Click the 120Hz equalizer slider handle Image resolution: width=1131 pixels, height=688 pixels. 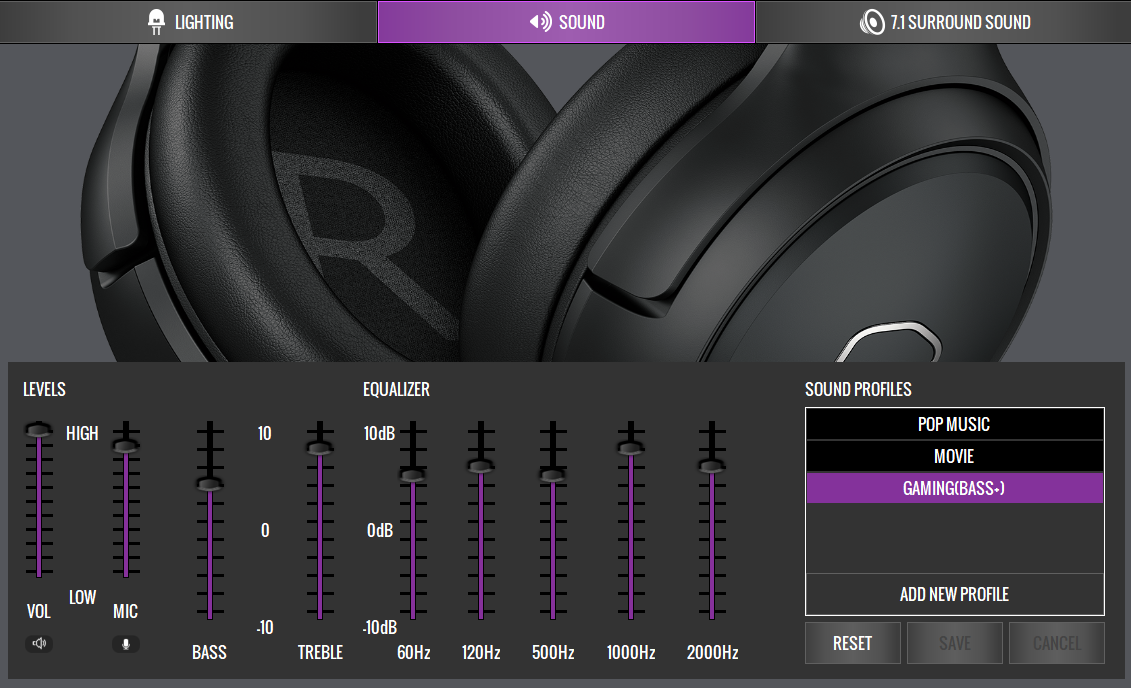click(481, 466)
